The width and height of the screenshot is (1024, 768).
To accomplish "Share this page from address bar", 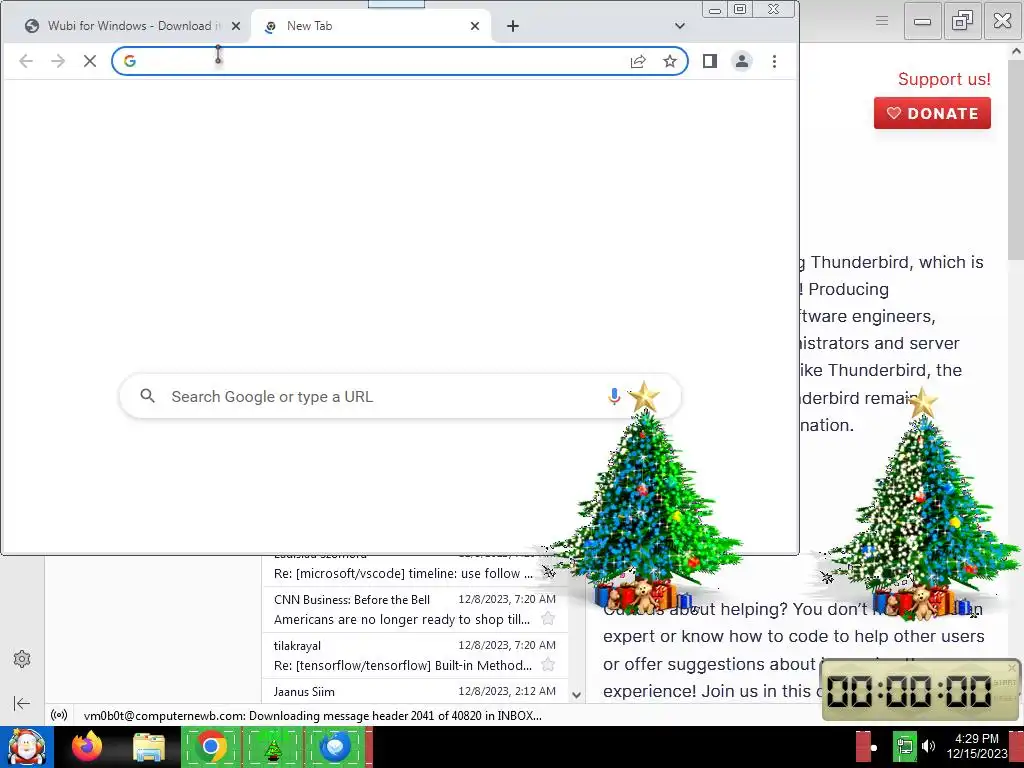I will 638,61.
